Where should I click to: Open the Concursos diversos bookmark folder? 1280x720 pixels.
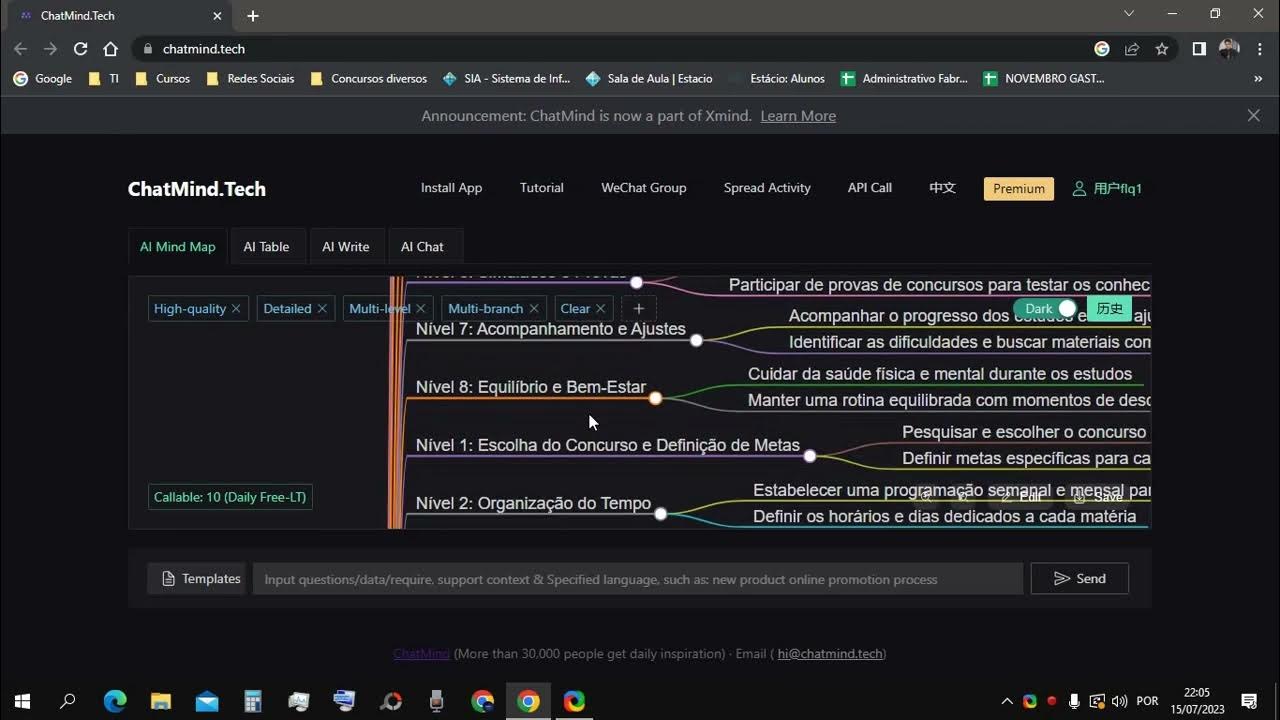click(369, 78)
